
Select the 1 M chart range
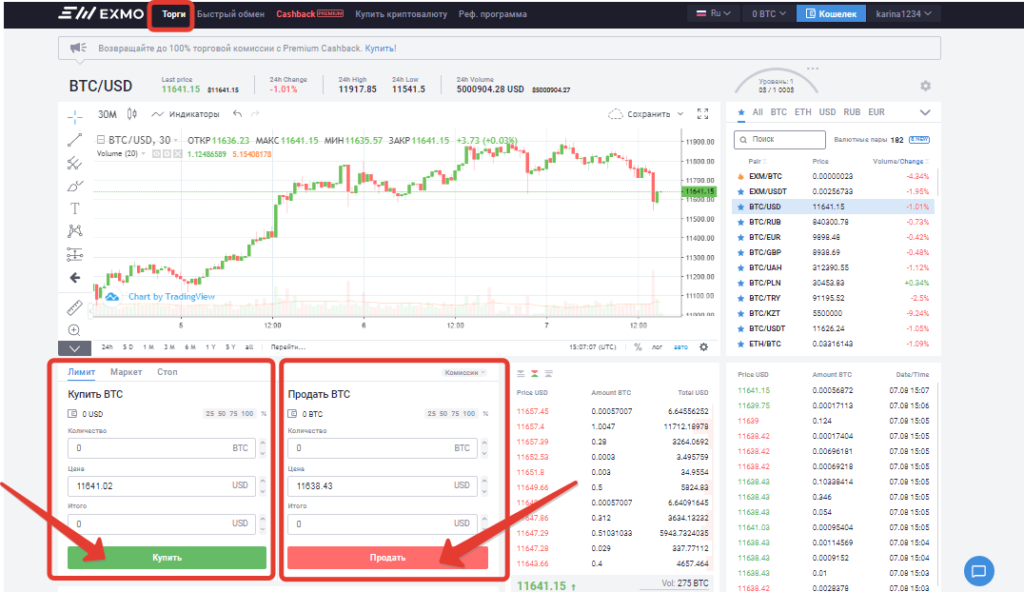point(148,347)
